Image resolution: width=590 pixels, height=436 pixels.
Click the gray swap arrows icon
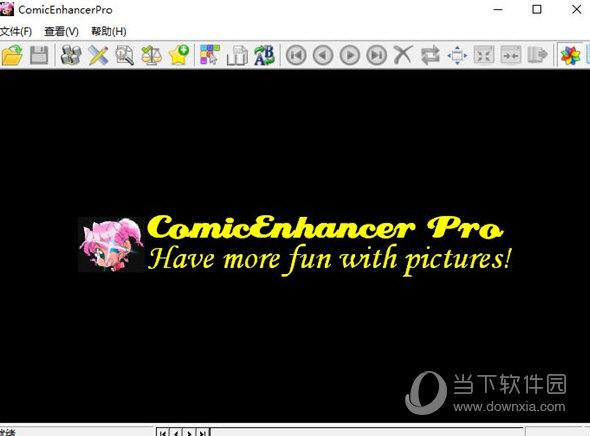[x=430, y=55]
